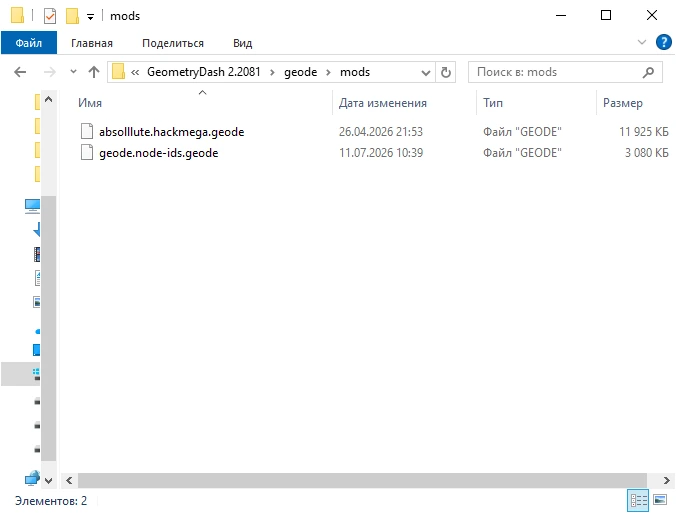Open Explorer help question mark icon
The width and height of the screenshot is (676, 513).
[663, 42]
